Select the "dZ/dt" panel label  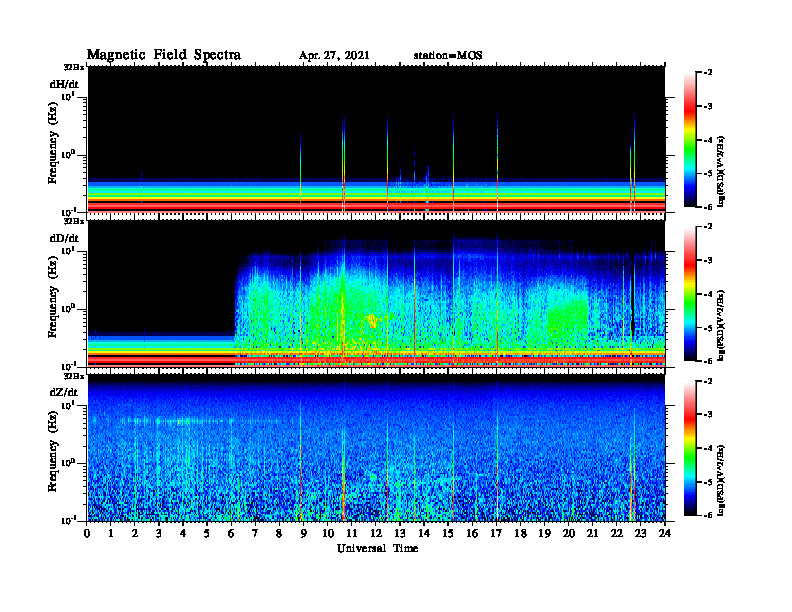point(64,392)
